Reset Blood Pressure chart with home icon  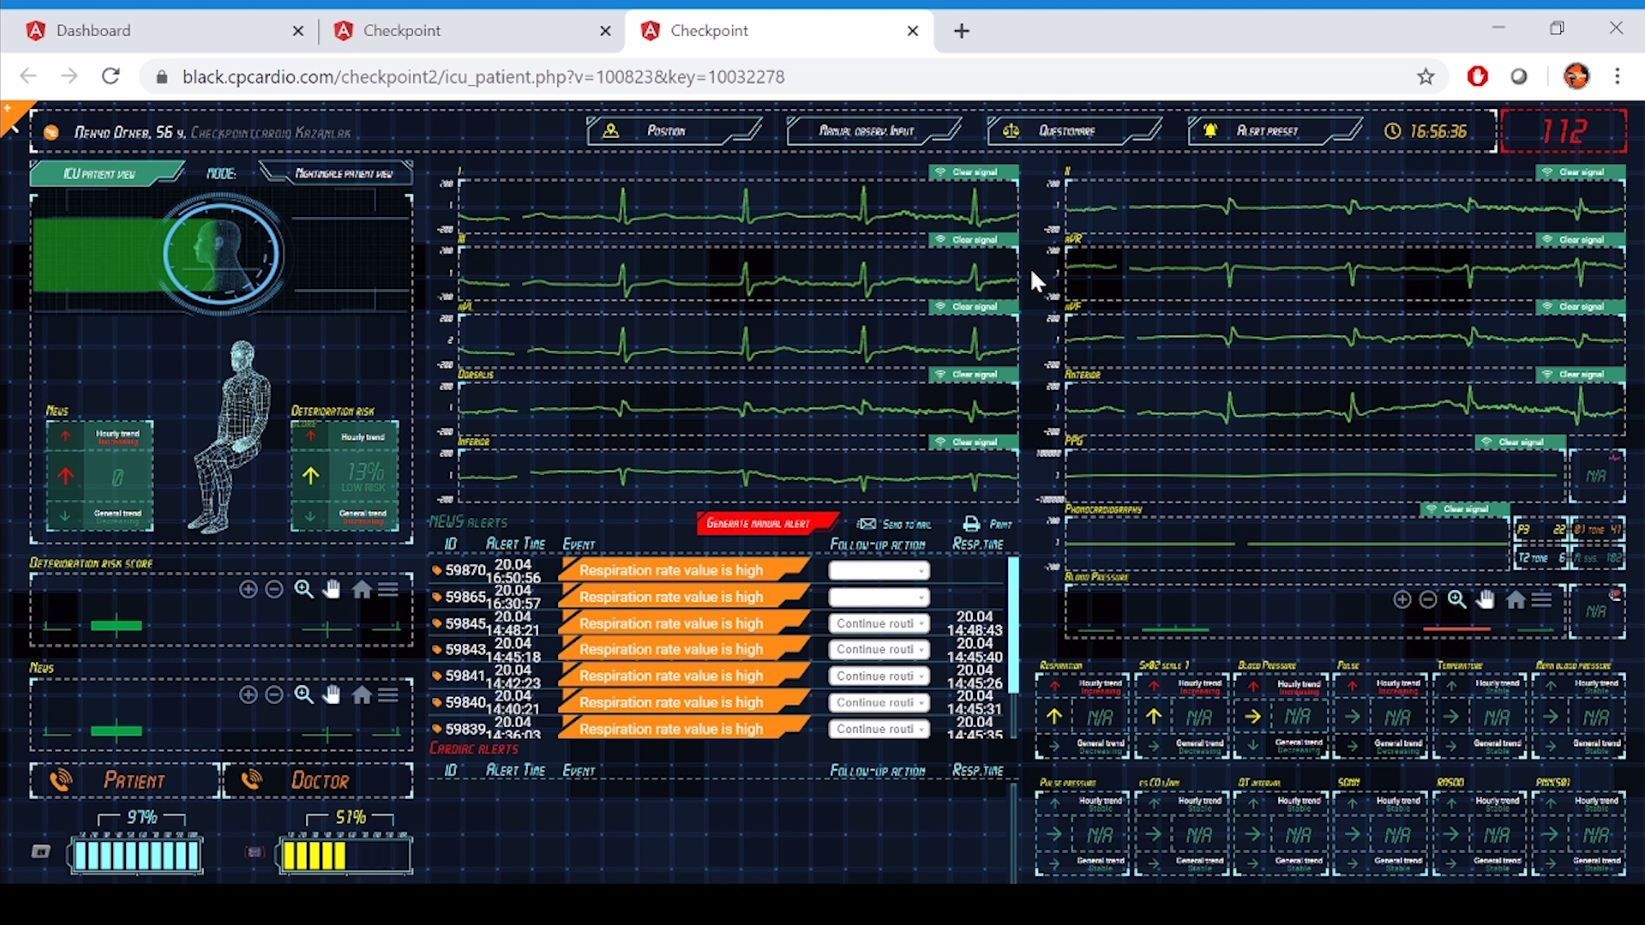click(x=1515, y=600)
